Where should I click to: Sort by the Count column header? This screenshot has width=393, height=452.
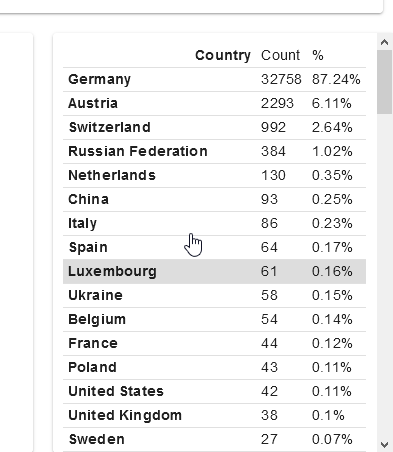[280, 55]
